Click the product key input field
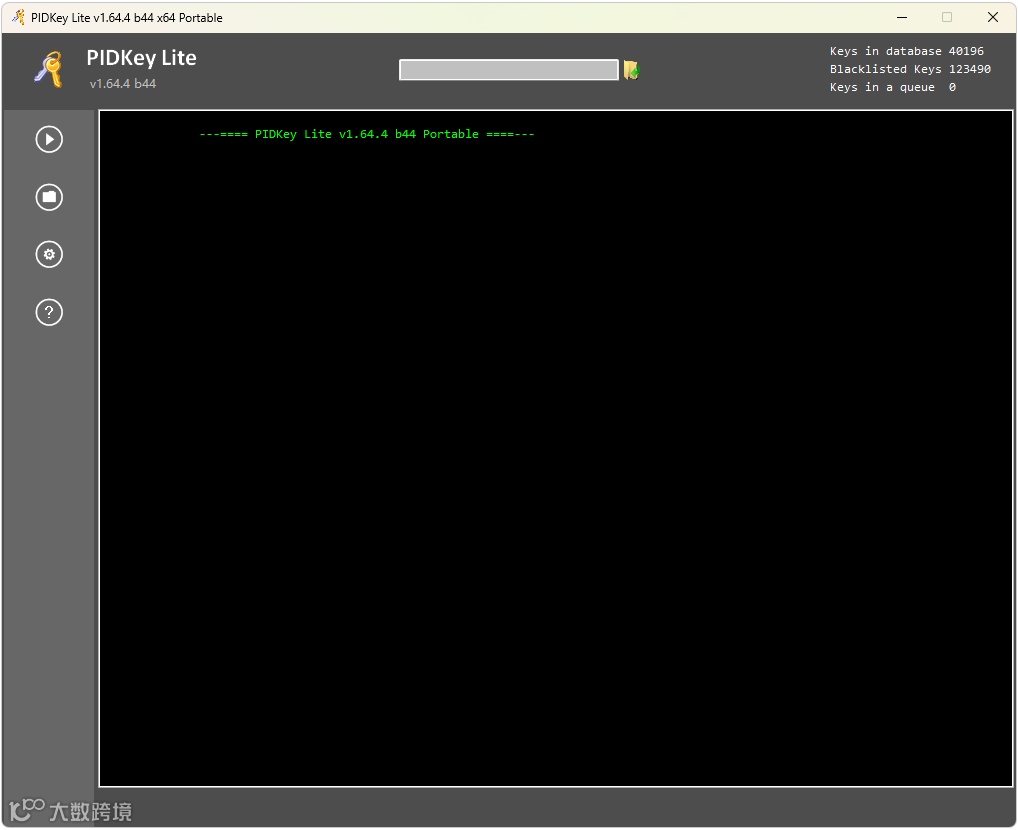1018x830 pixels. coord(509,69)
